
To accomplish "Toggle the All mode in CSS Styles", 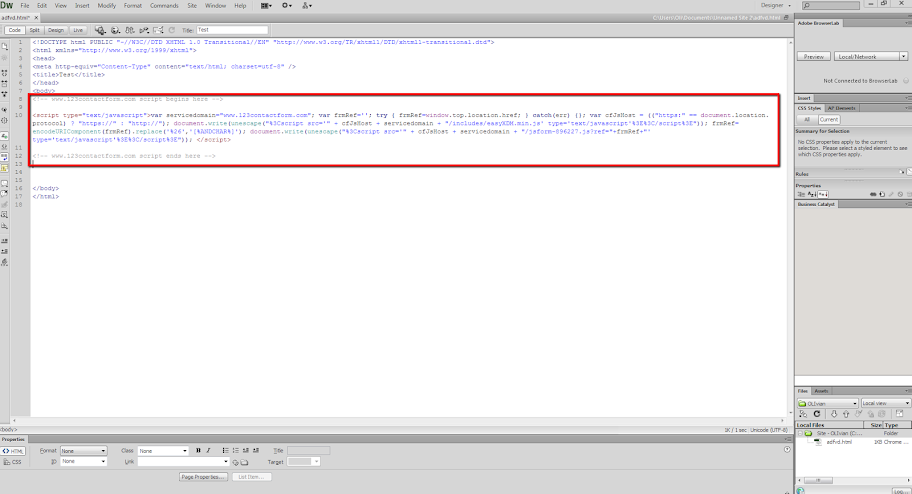I will pyautogui.click(x=807, y=119).
